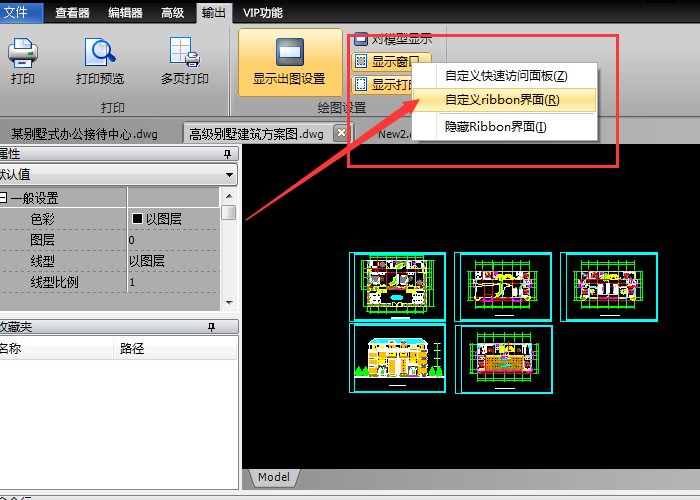
Task: Click the 图层 value field 0
Action: pyautogui.click(x=174, y=240)
